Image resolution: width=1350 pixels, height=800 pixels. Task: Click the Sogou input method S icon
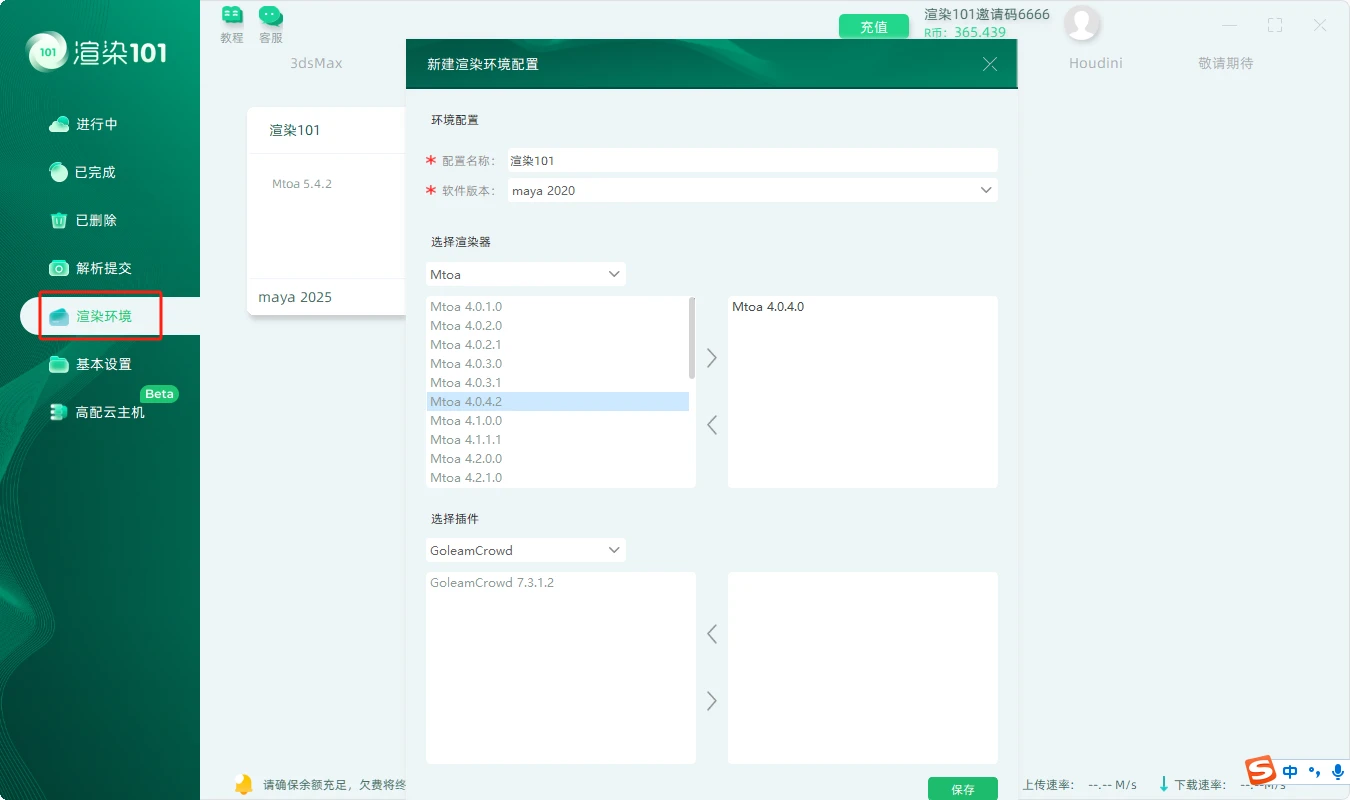tap(1260, 771)
